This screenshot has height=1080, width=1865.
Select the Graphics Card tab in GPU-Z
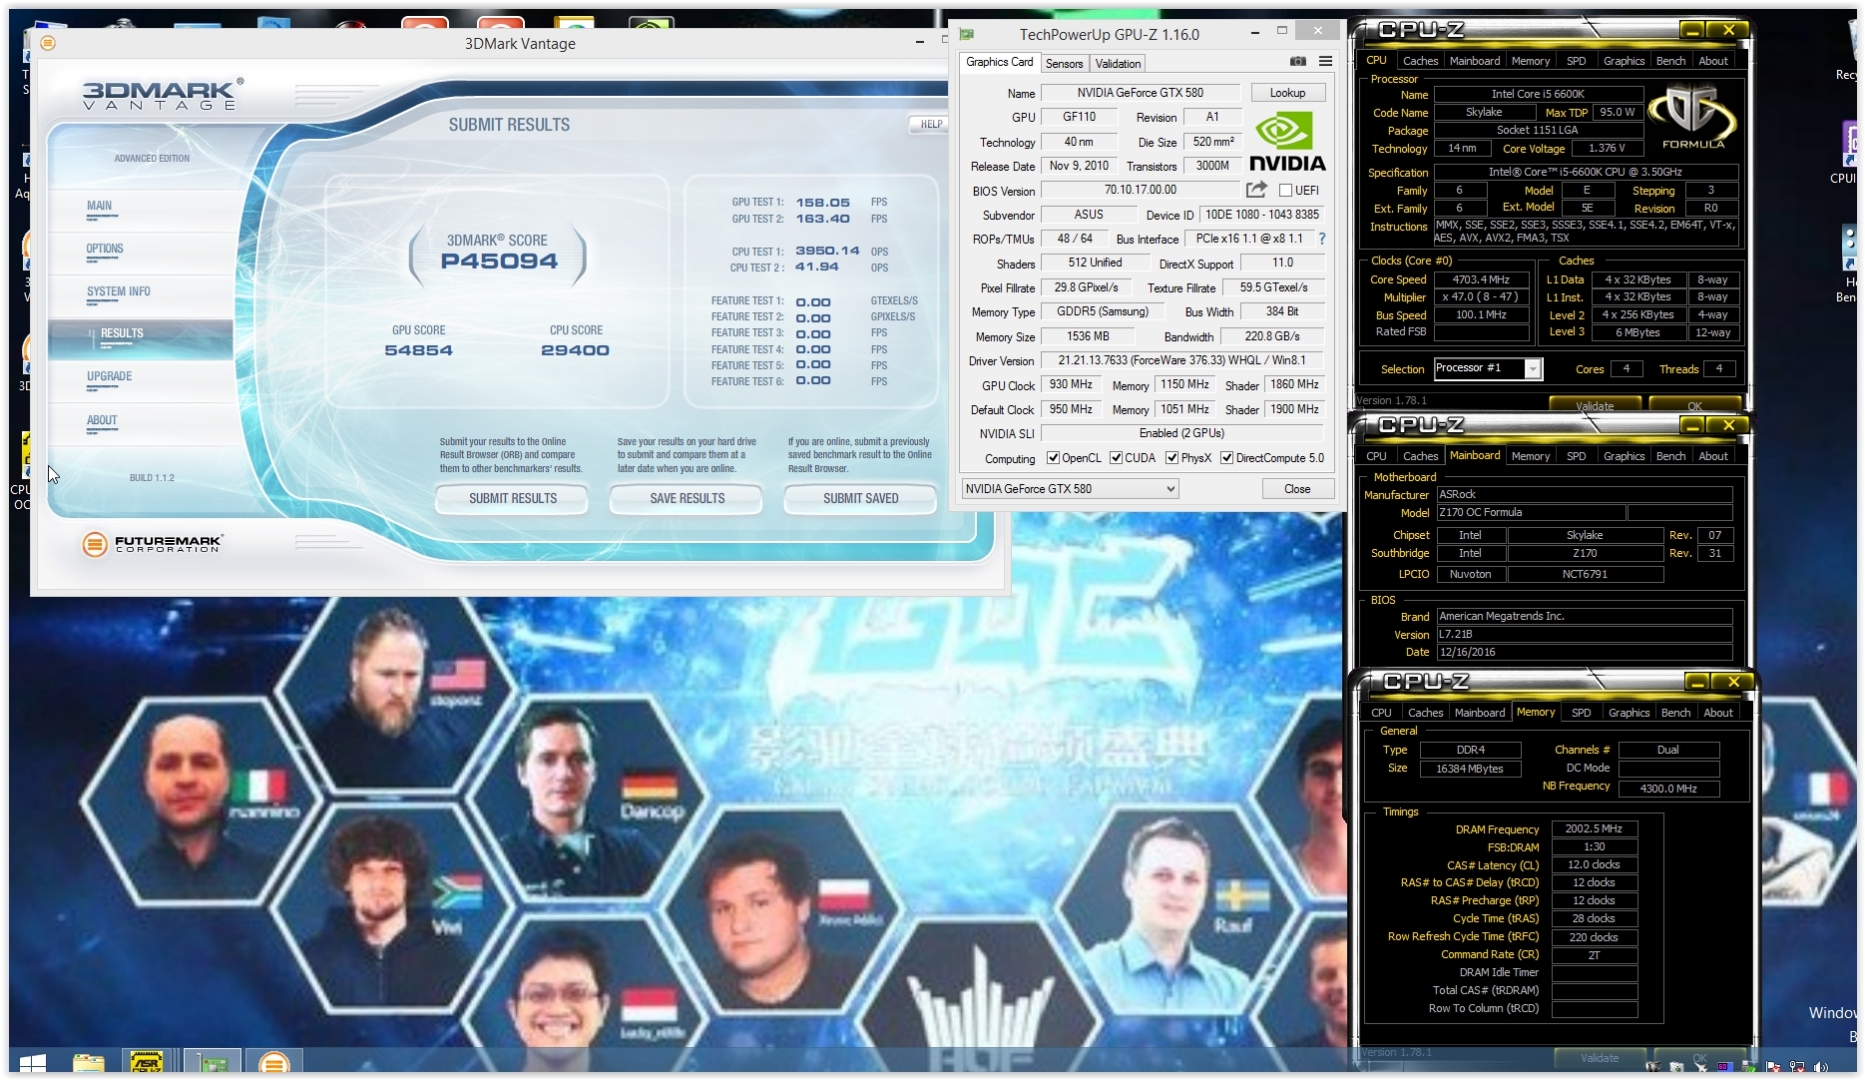tap(1000, 62)
